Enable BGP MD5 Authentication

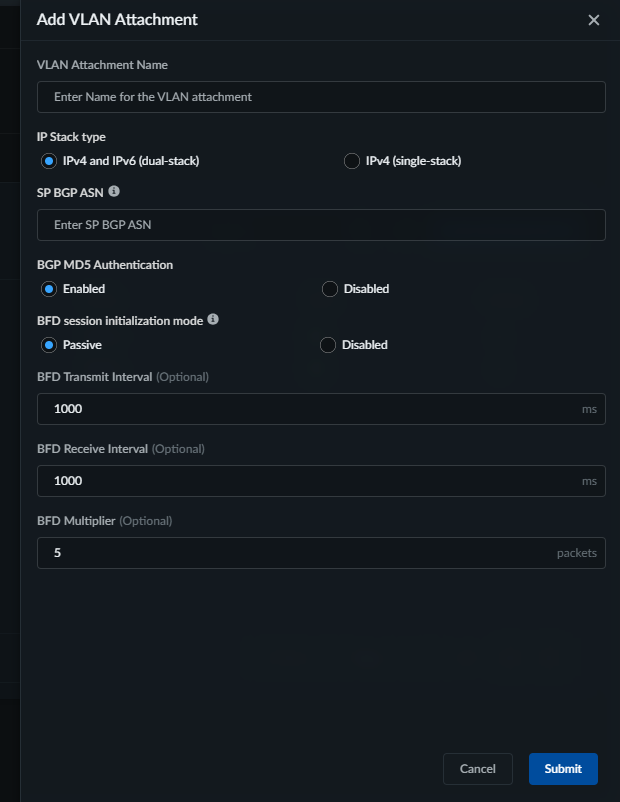click(x=48, y=289)
